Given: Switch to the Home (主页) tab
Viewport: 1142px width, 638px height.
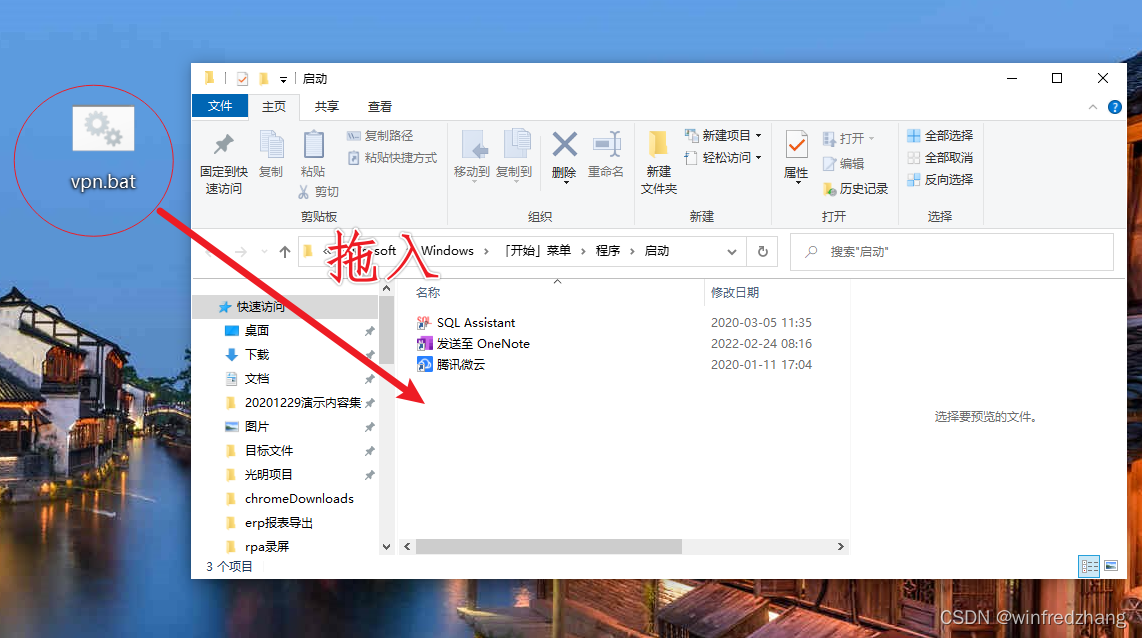Looking at the screenshot, I should point(274,106).
